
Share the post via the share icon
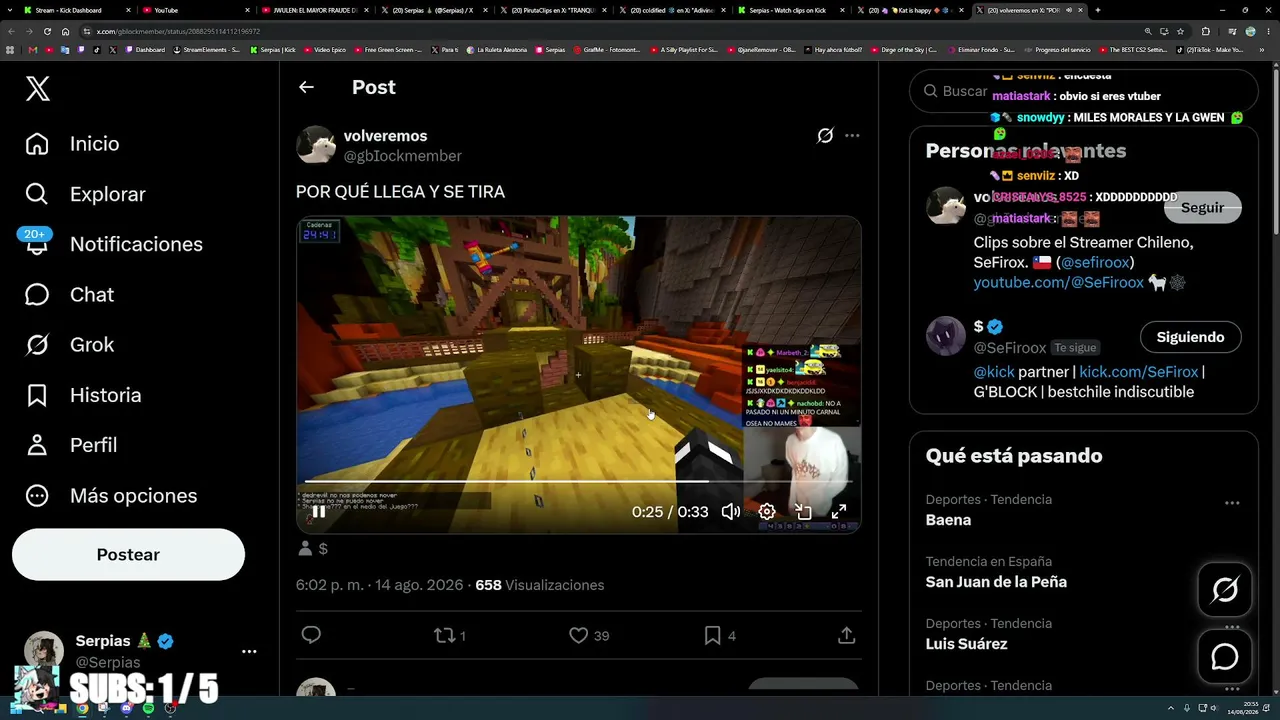(846, 635)
